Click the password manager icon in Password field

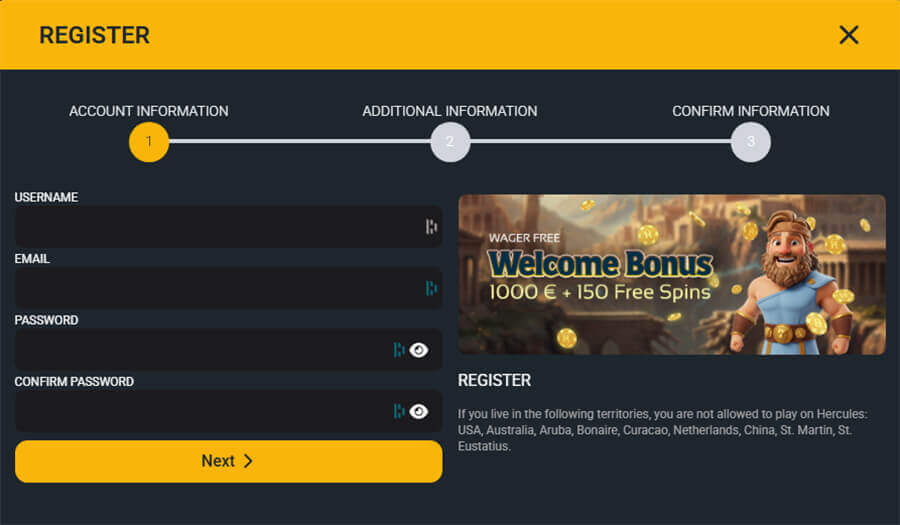click(x=399, y=349)
